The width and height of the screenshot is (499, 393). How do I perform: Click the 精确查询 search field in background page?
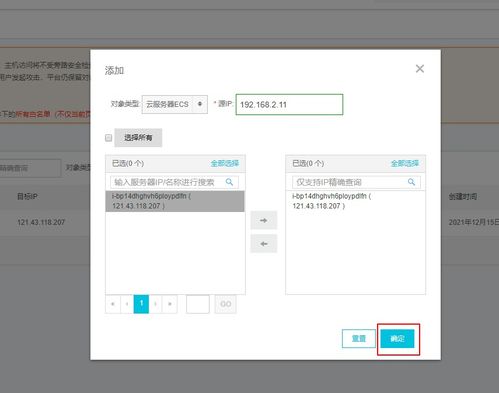click(30, 168)
